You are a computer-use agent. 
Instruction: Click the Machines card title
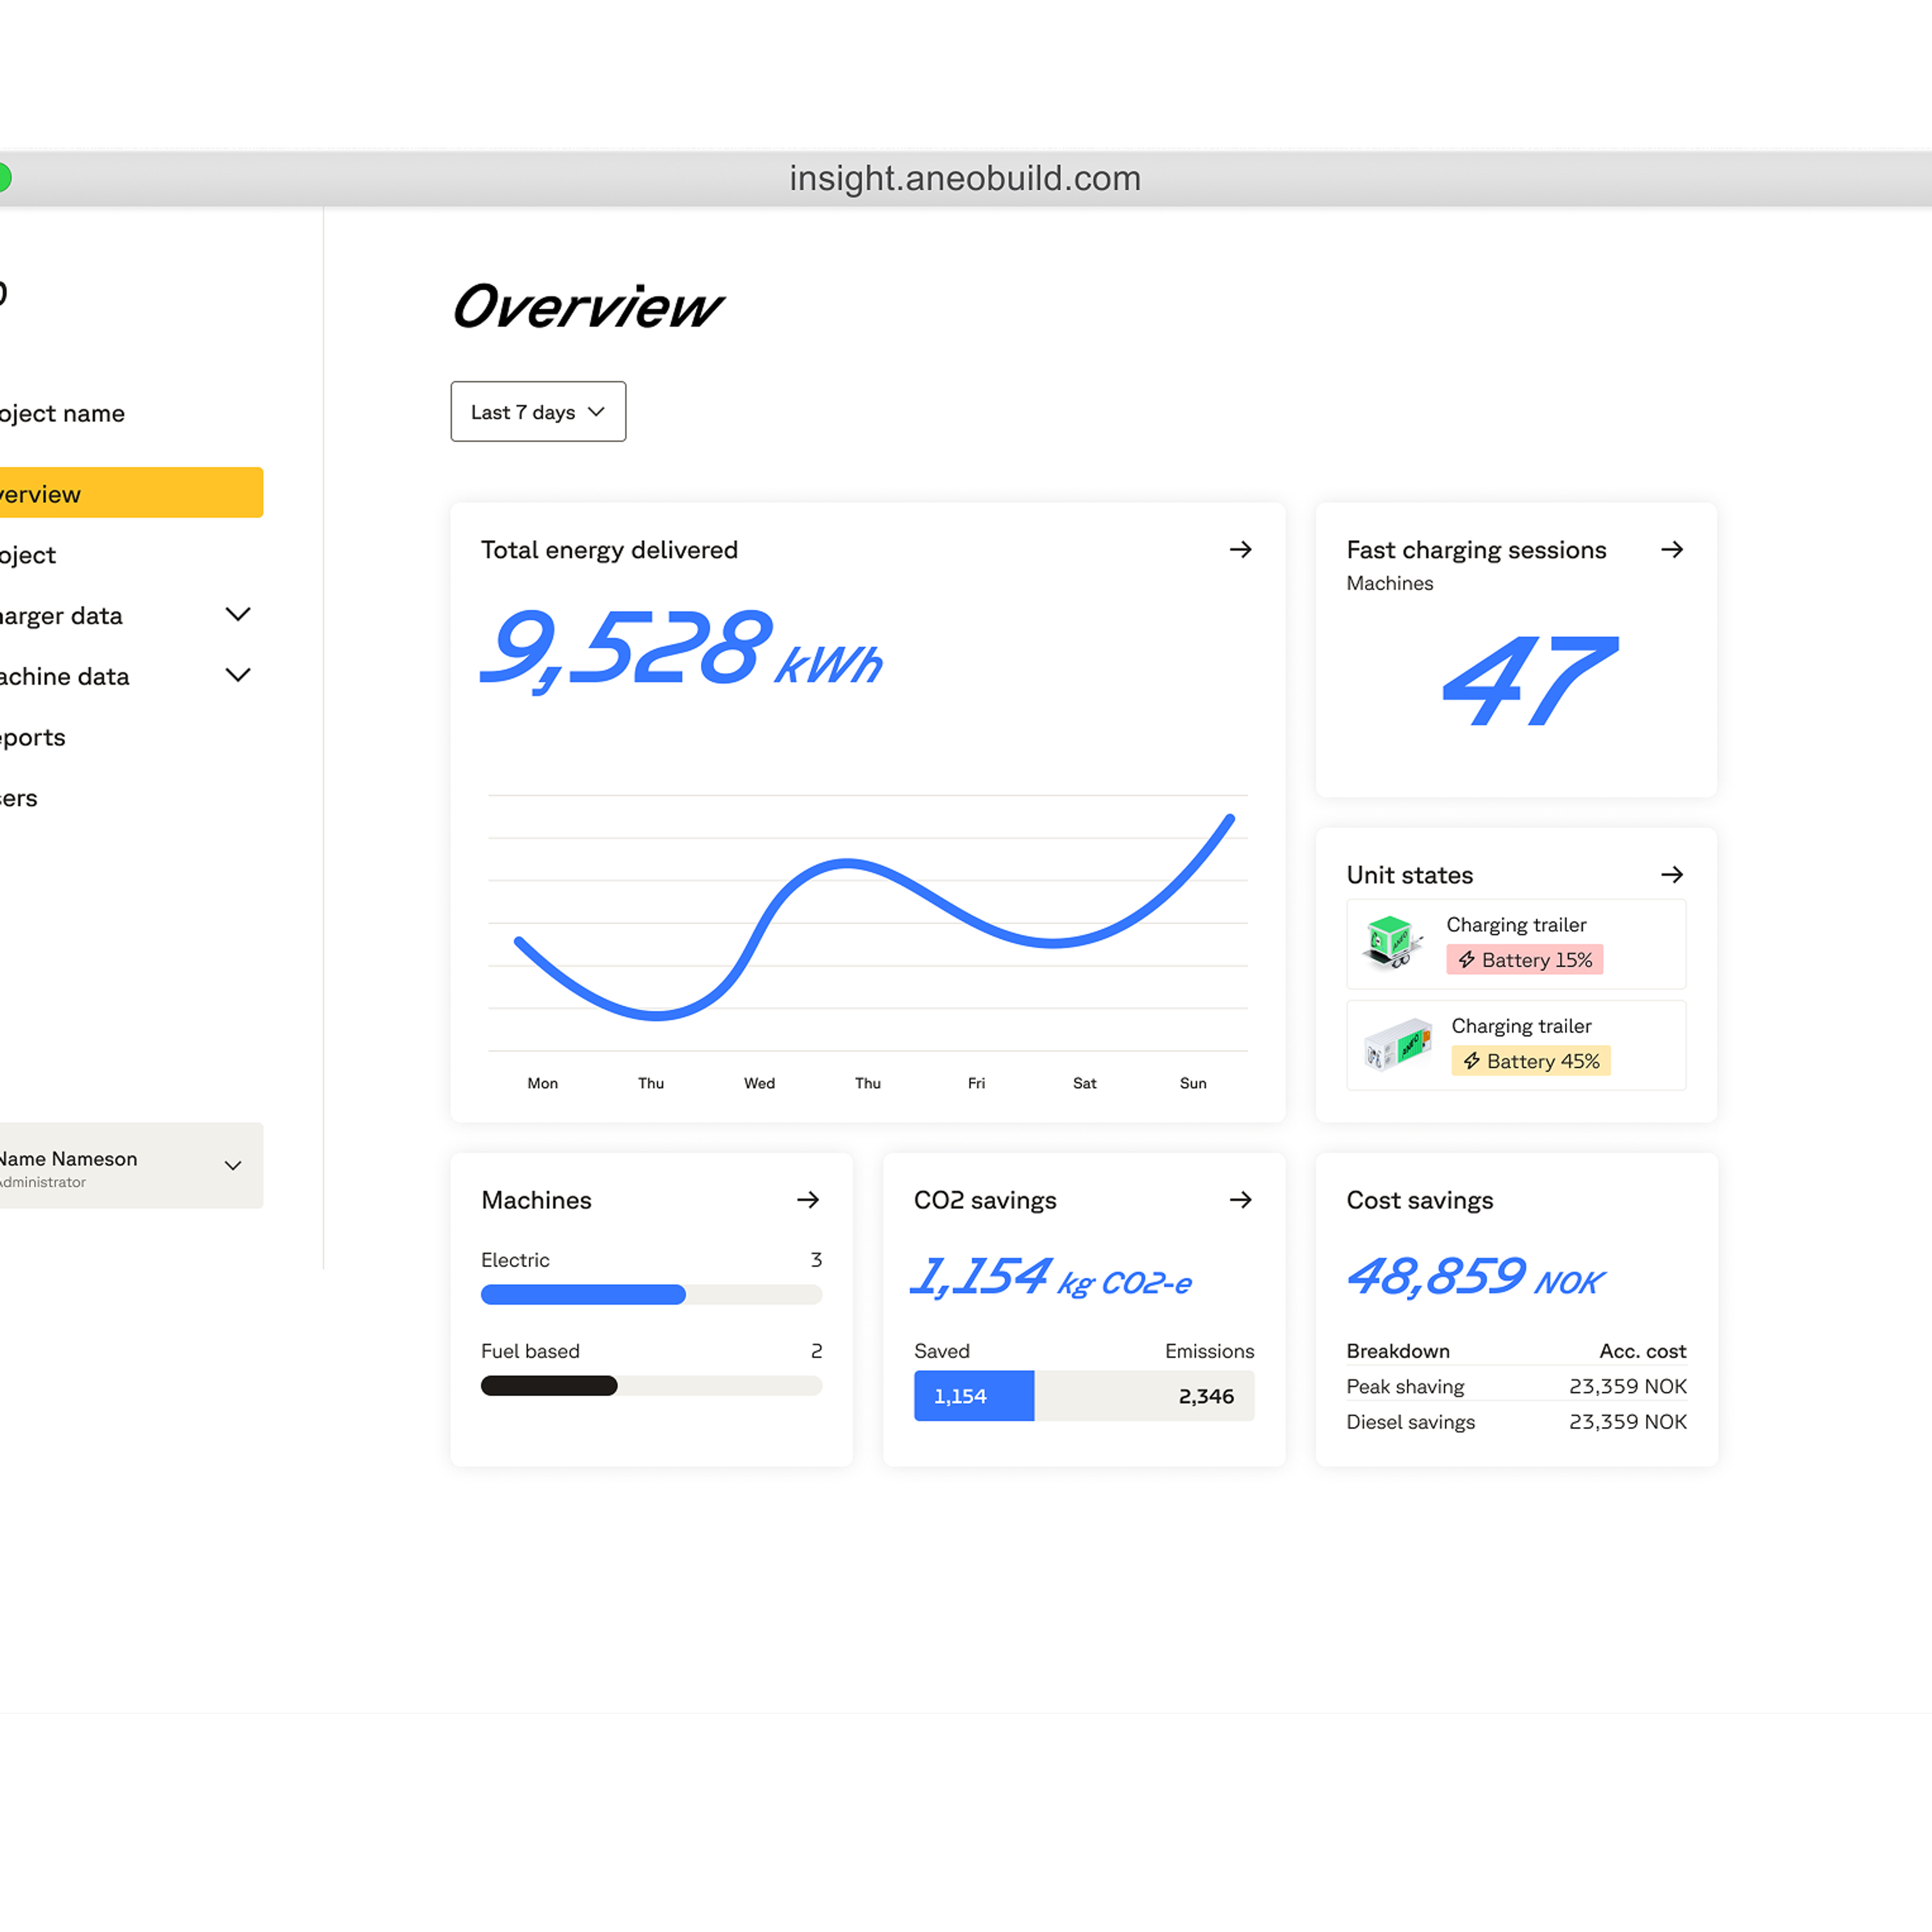click(x=536, y=1200)
